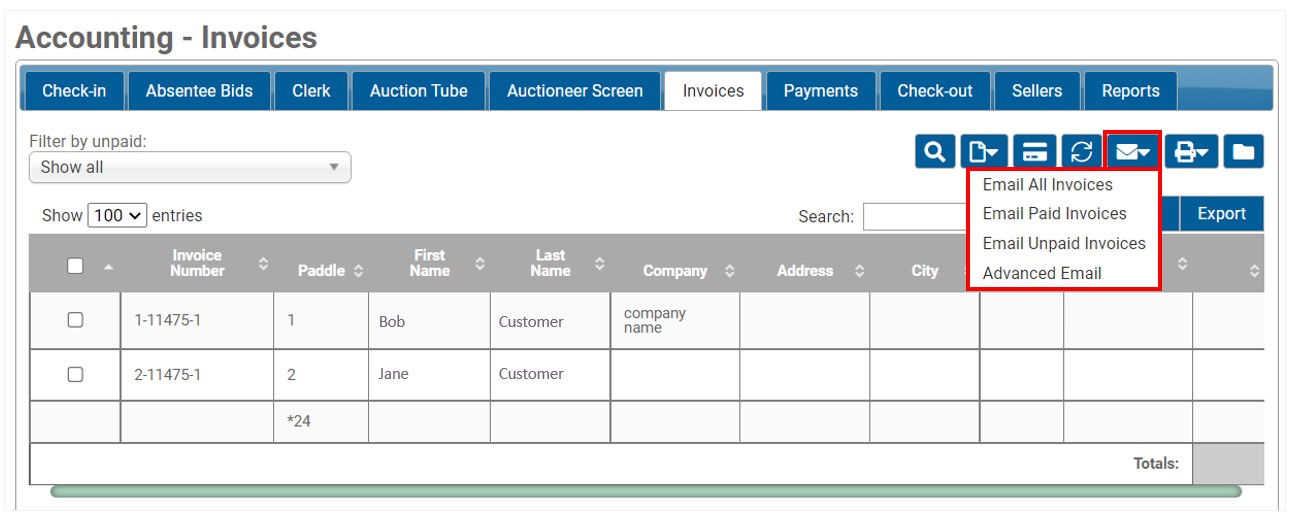Open the Check-out tab
This screenshot has width=1296, height=521.
[x=935, y=91]
